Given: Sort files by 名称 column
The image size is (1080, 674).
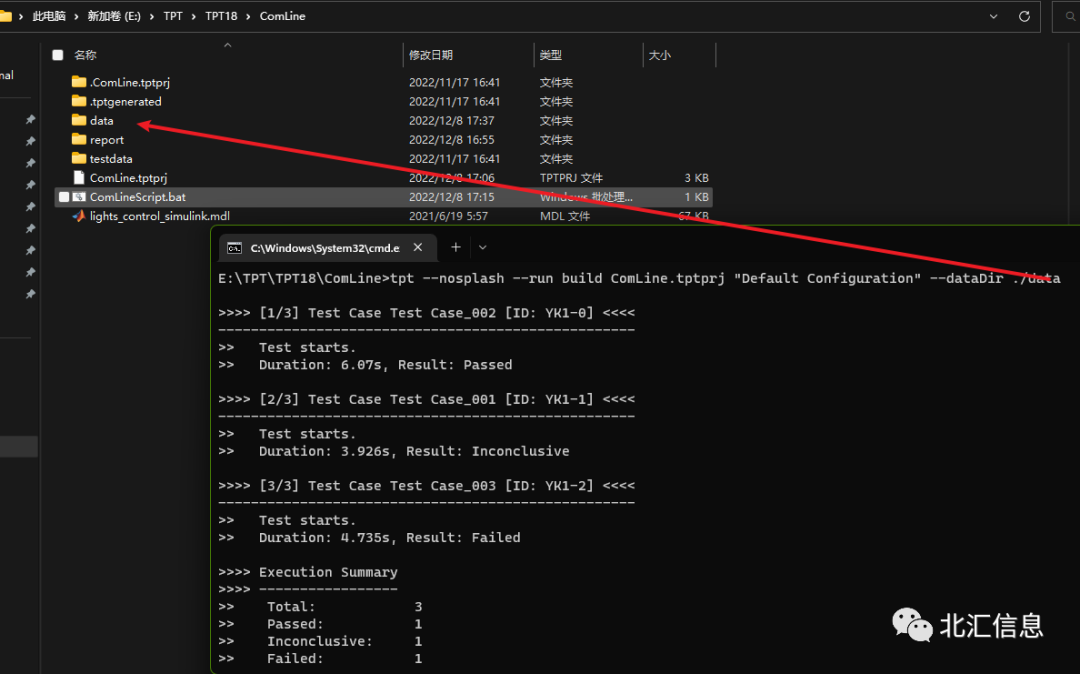Looking at the screenshot, I should (85, 55).
